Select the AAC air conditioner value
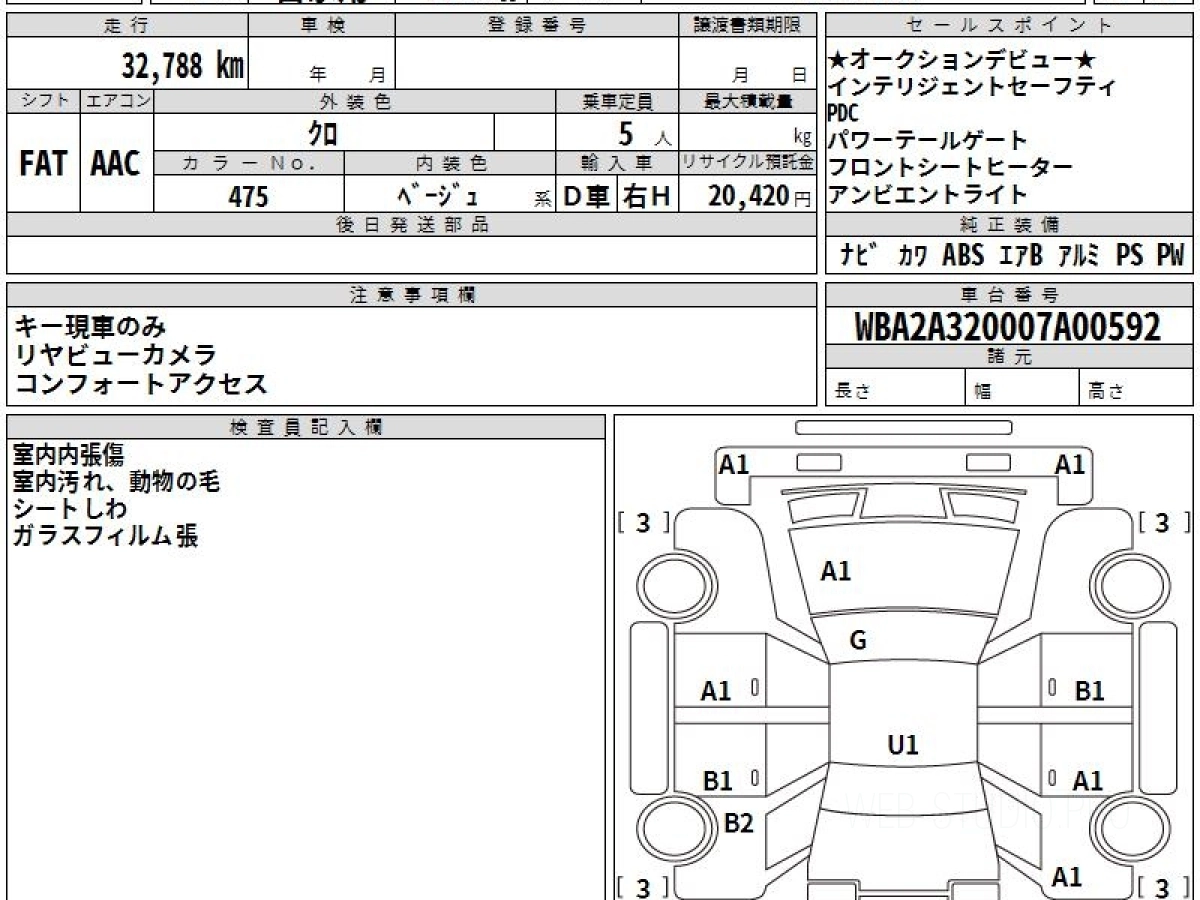Viewport: 1200px width, 900px height. pos(116,165)
